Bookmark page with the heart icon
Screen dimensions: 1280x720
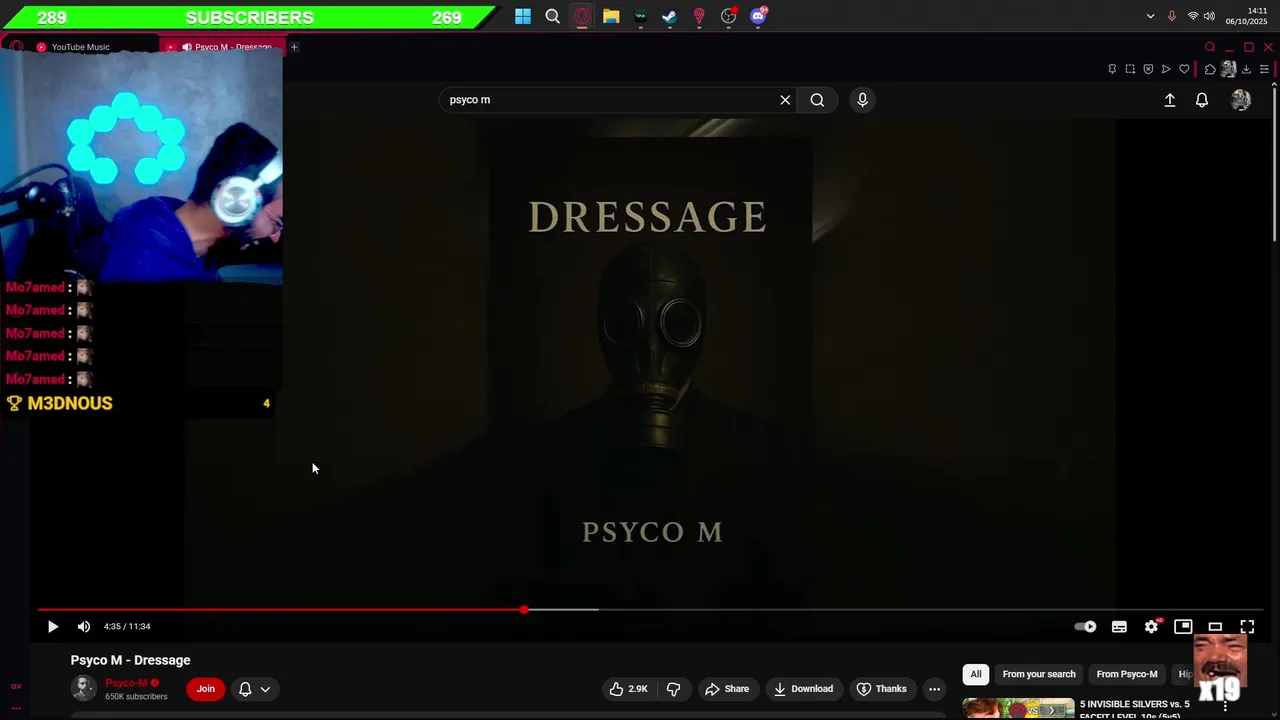coord(1185,69)
